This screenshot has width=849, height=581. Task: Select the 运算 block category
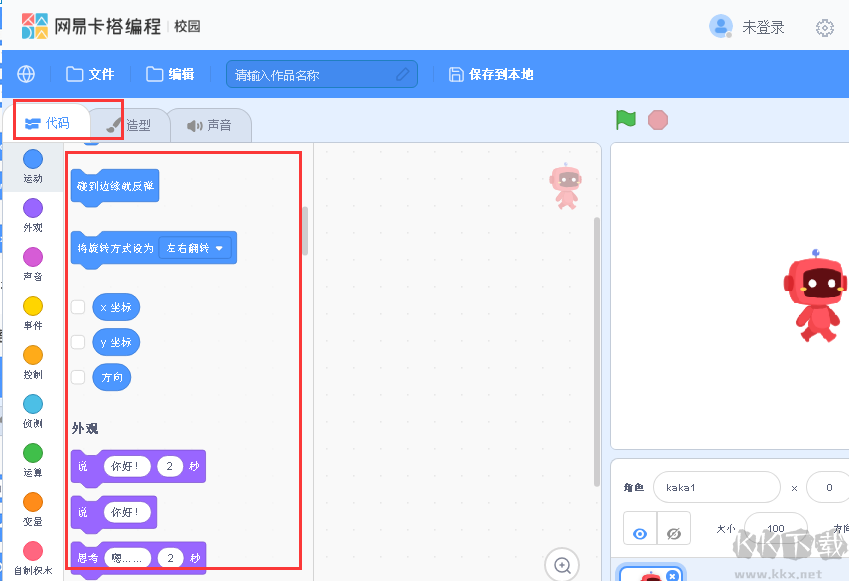click(33, 460)
